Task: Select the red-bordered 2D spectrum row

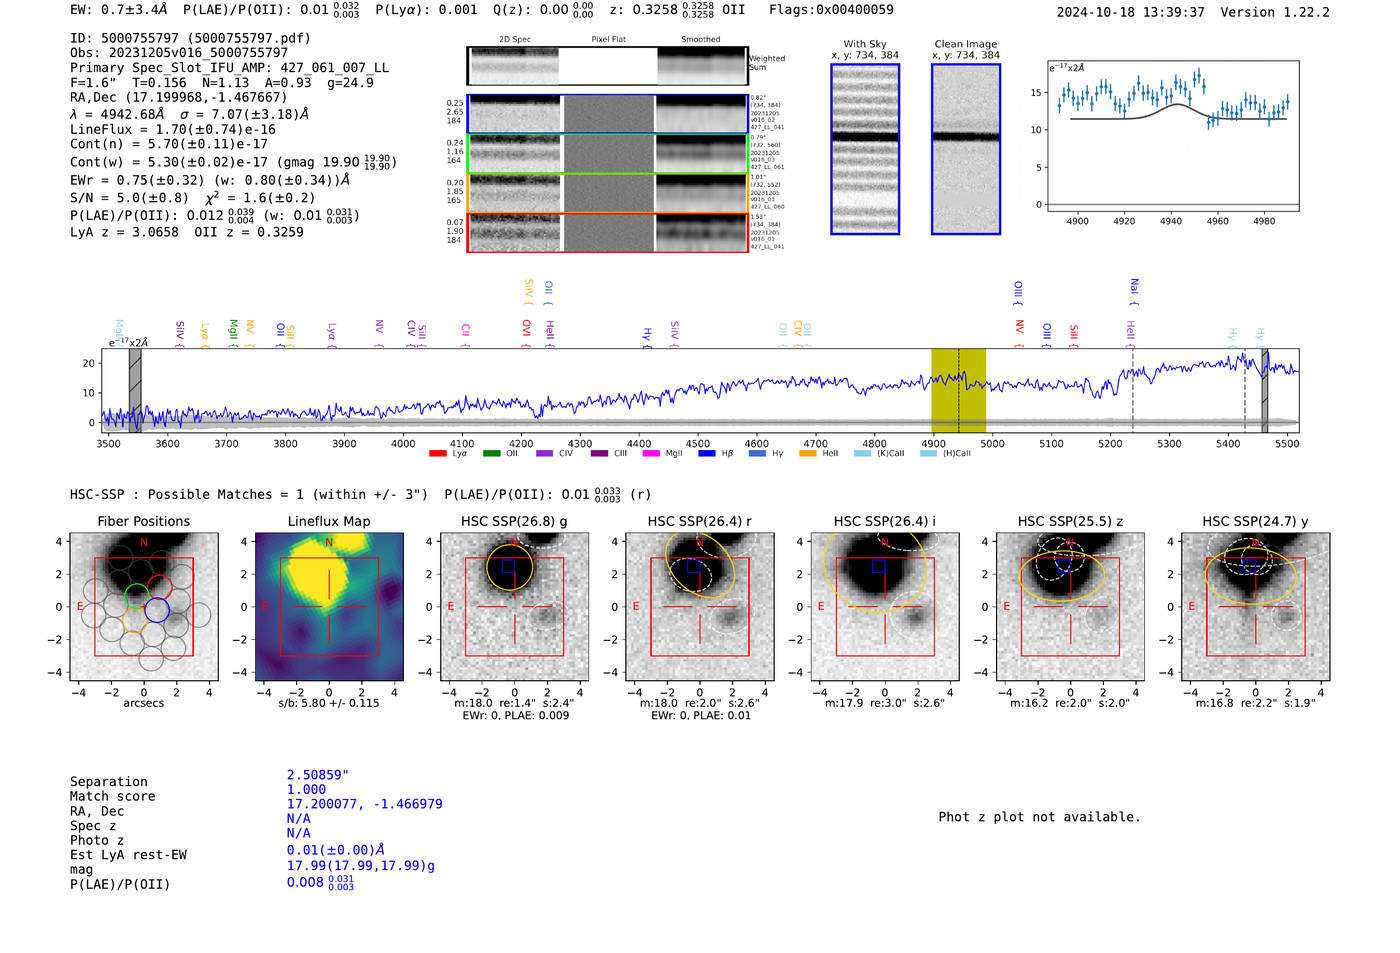Action: pyautogui.click(x=607, y=232)
